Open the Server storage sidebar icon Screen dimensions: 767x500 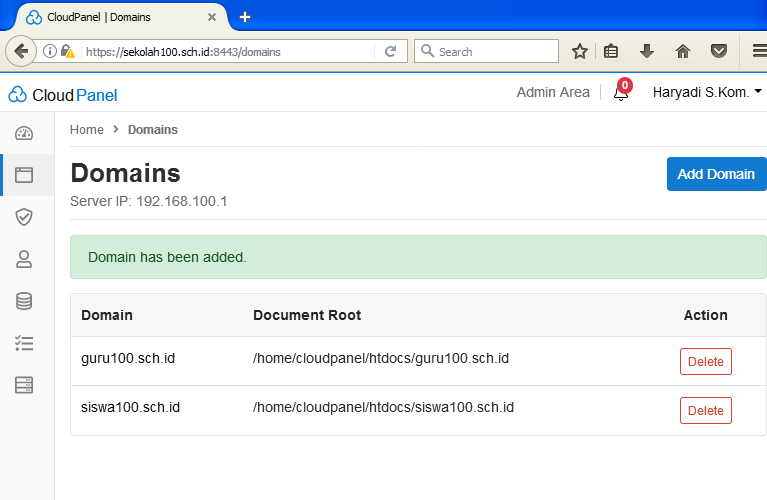(24, 385)
